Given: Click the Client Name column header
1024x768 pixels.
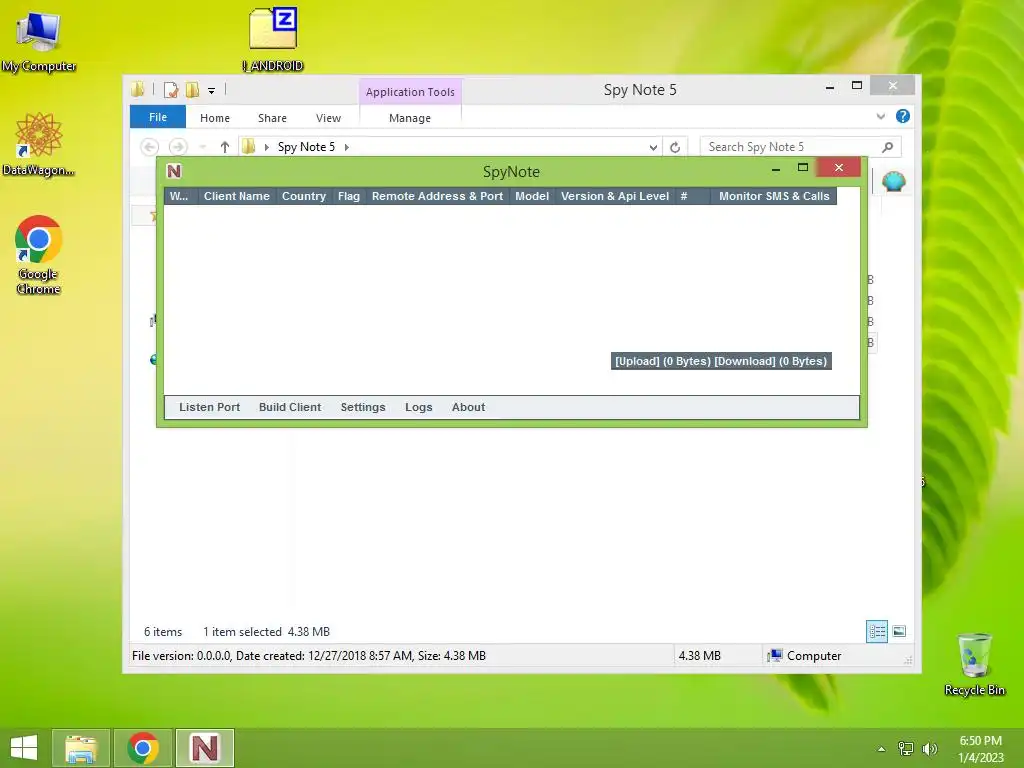Looking at the screenshot, I should [x=236, y=196].
